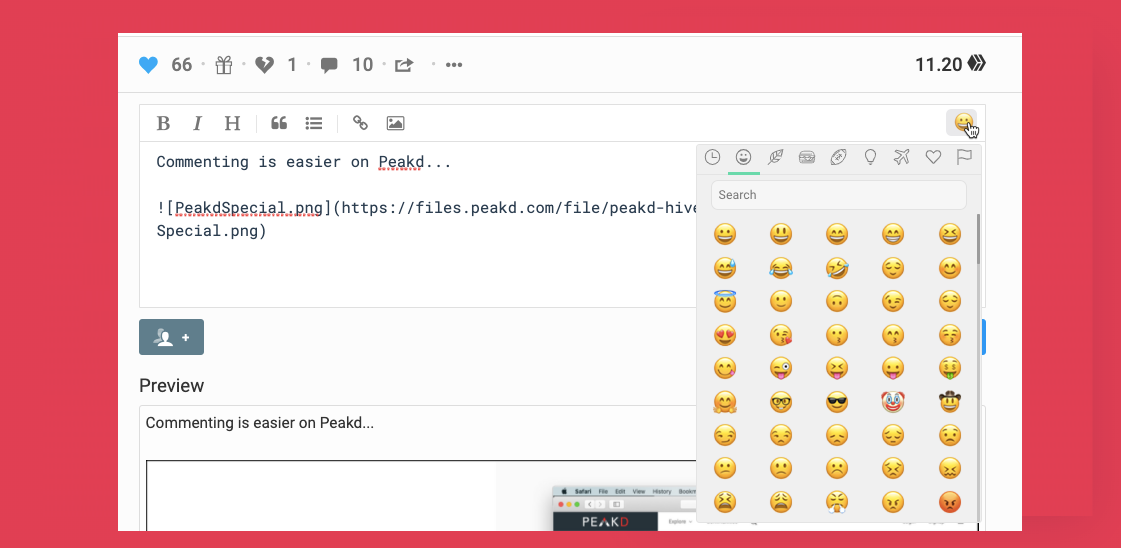Insert a heading with H button

click(x=232, y=124)
